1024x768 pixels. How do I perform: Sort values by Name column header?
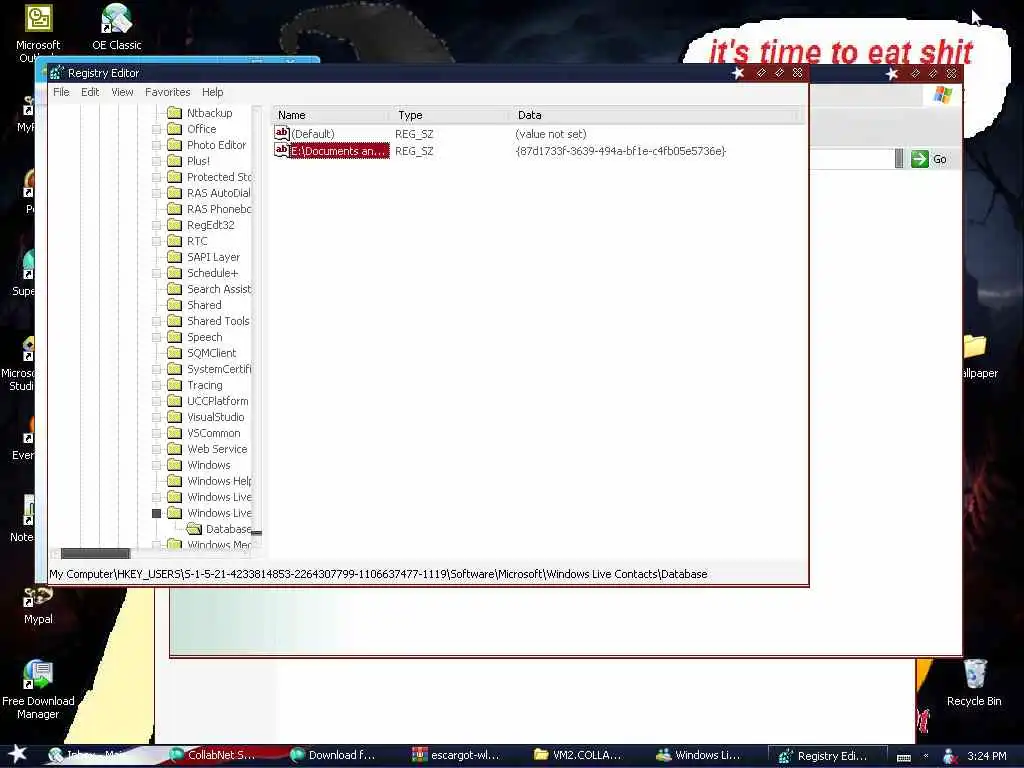tap(331, 115)
